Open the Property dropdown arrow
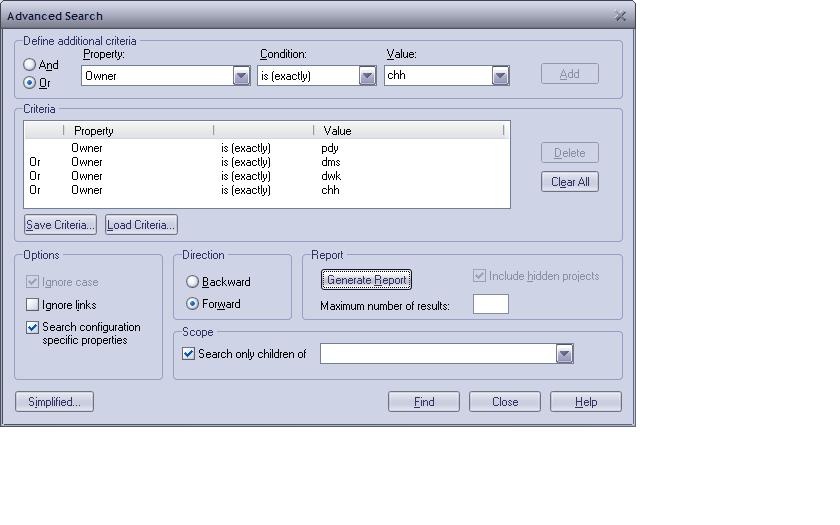 click(242, 76)
